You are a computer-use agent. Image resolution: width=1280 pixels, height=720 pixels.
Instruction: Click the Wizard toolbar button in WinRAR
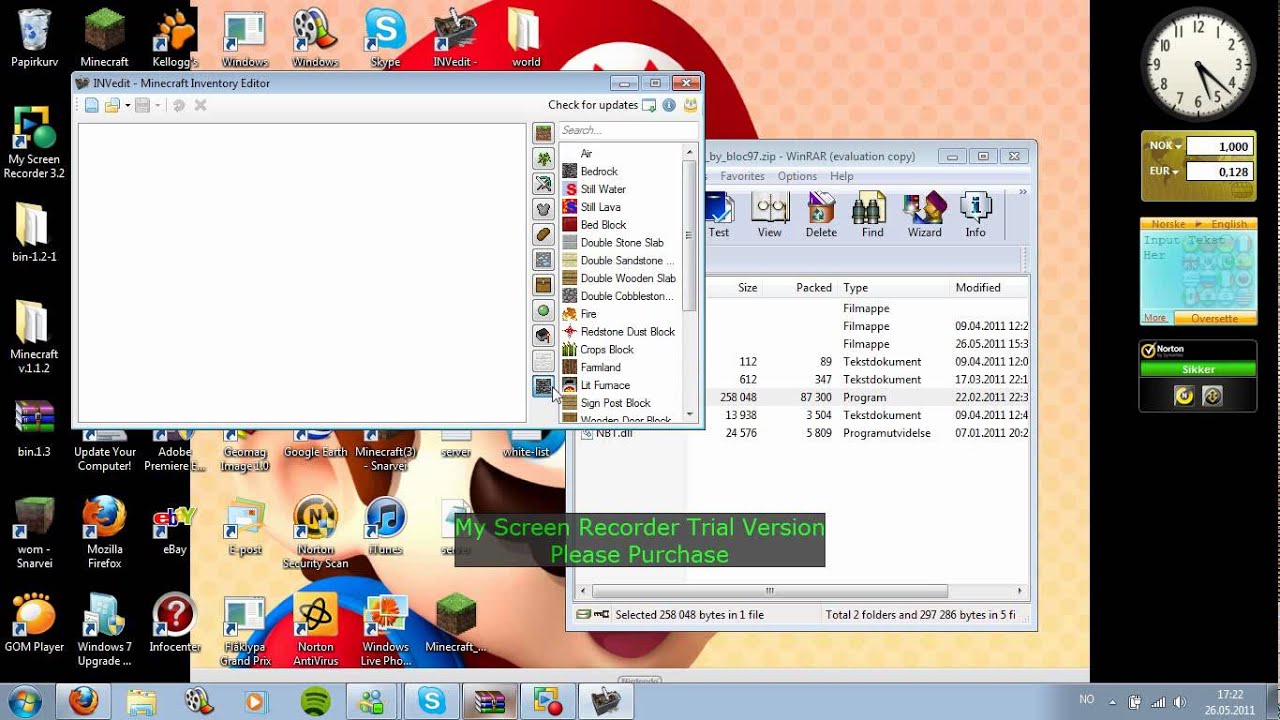(x=925, y=216)
